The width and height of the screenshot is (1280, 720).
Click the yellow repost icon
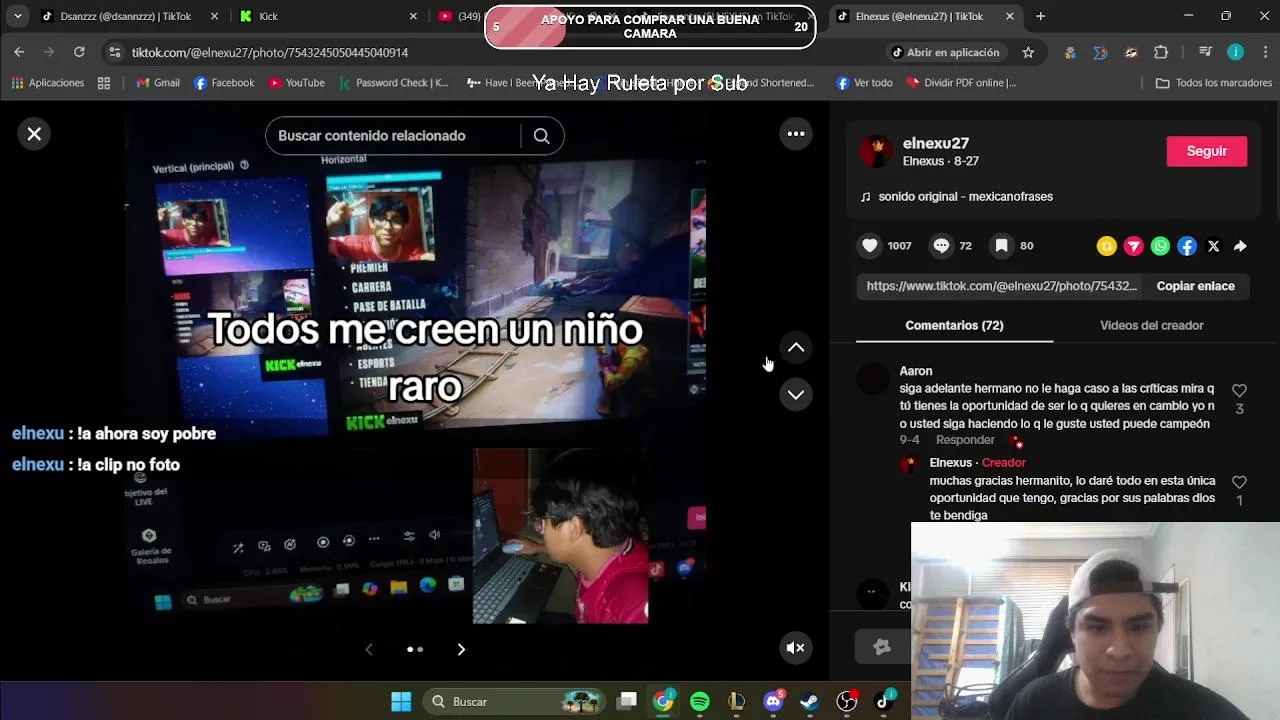pos(1107,246)
